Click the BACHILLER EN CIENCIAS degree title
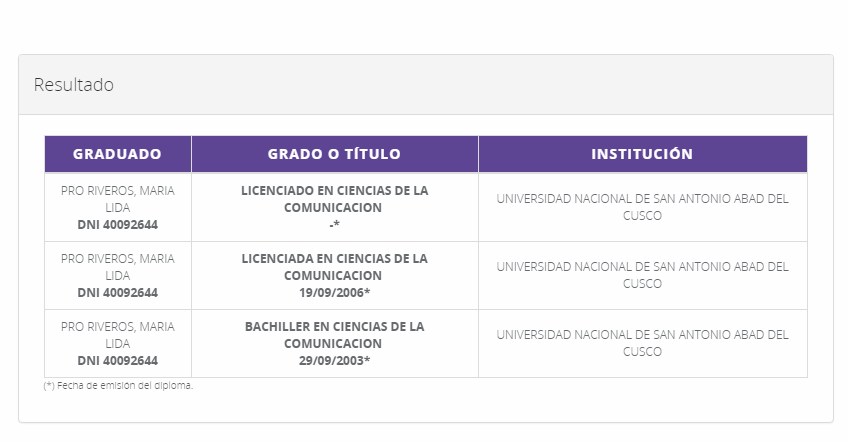The image size is (848, 442). point(334,334)
